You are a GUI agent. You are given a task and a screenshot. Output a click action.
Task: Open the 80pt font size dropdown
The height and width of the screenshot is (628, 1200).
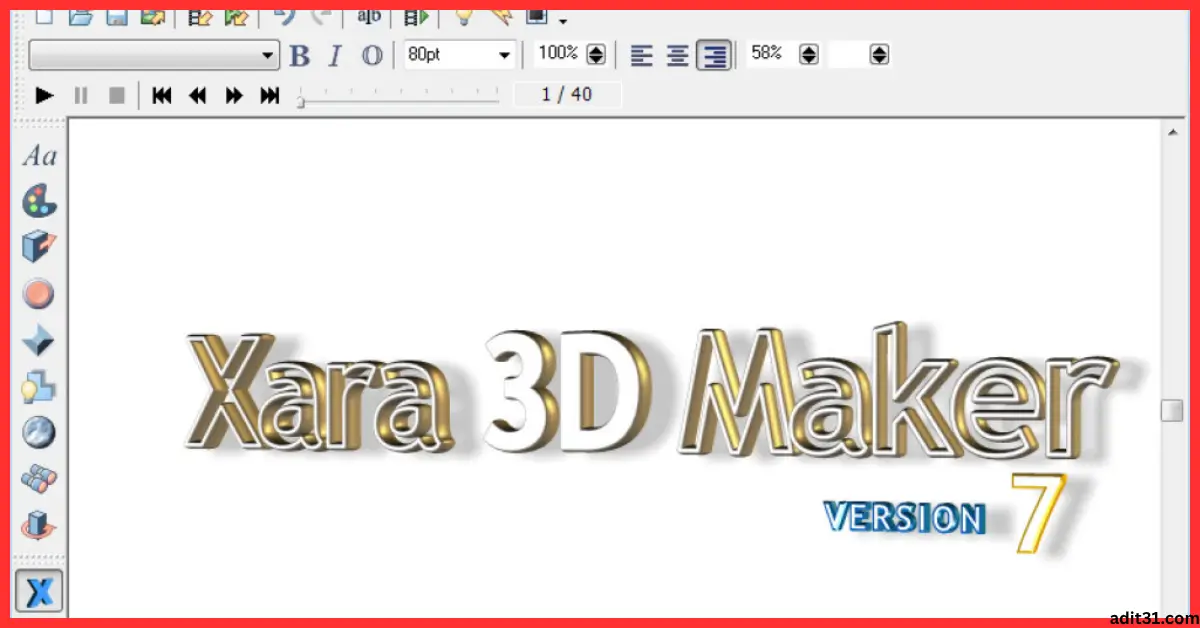[505, 56]
